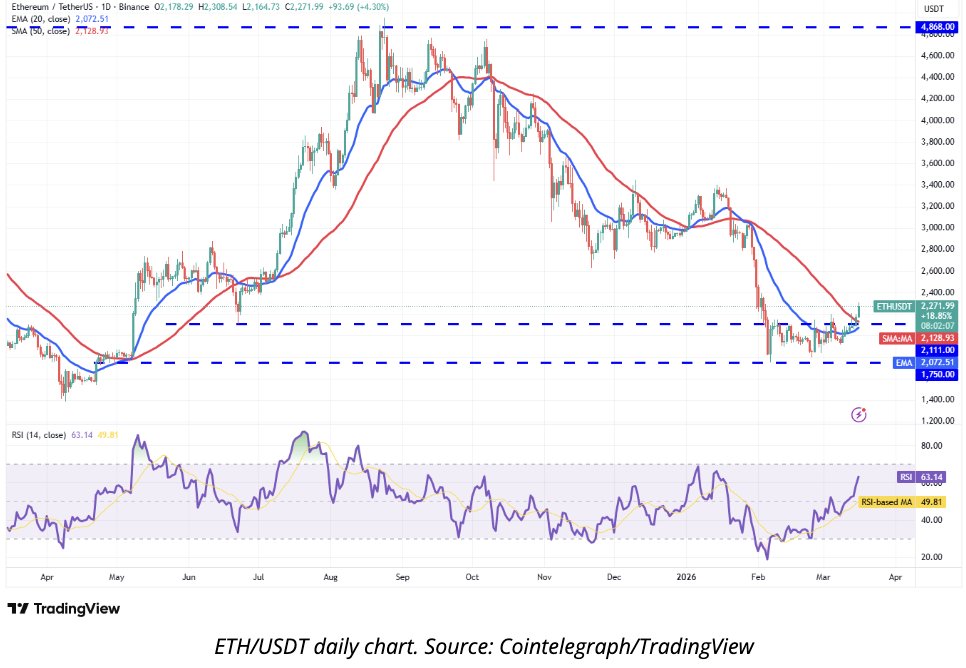Click the 4,600.00 price axis label
The image size is (966, 668).
pos(938,55)
